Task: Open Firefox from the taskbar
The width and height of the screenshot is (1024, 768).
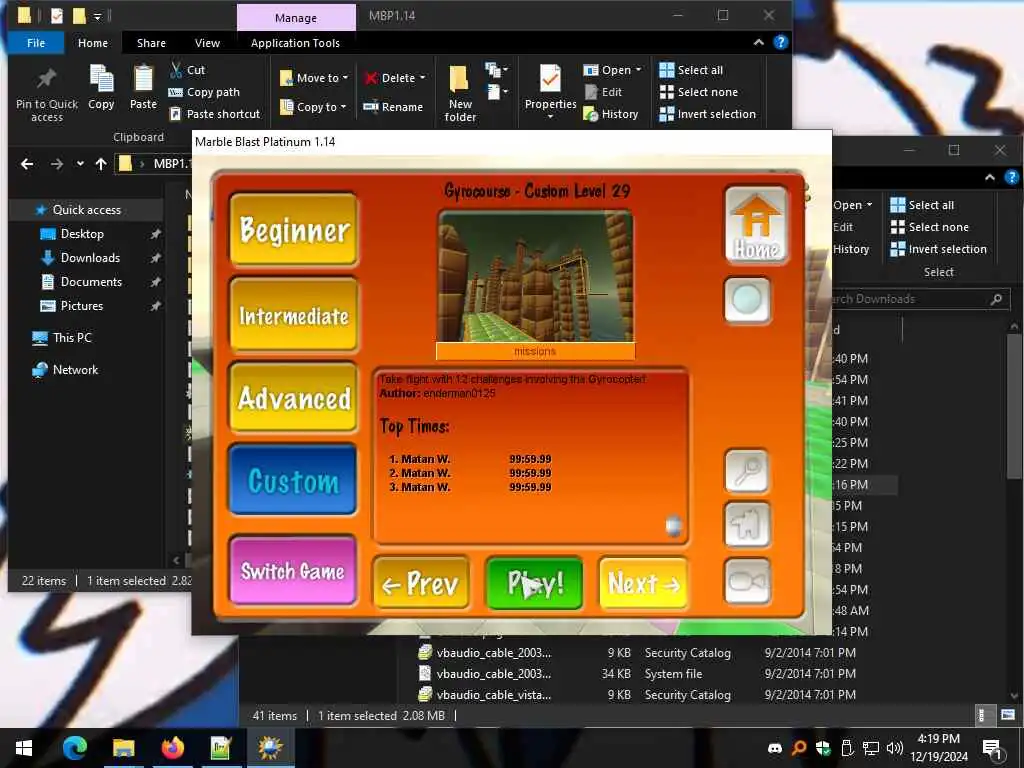Action: point(173,747)
